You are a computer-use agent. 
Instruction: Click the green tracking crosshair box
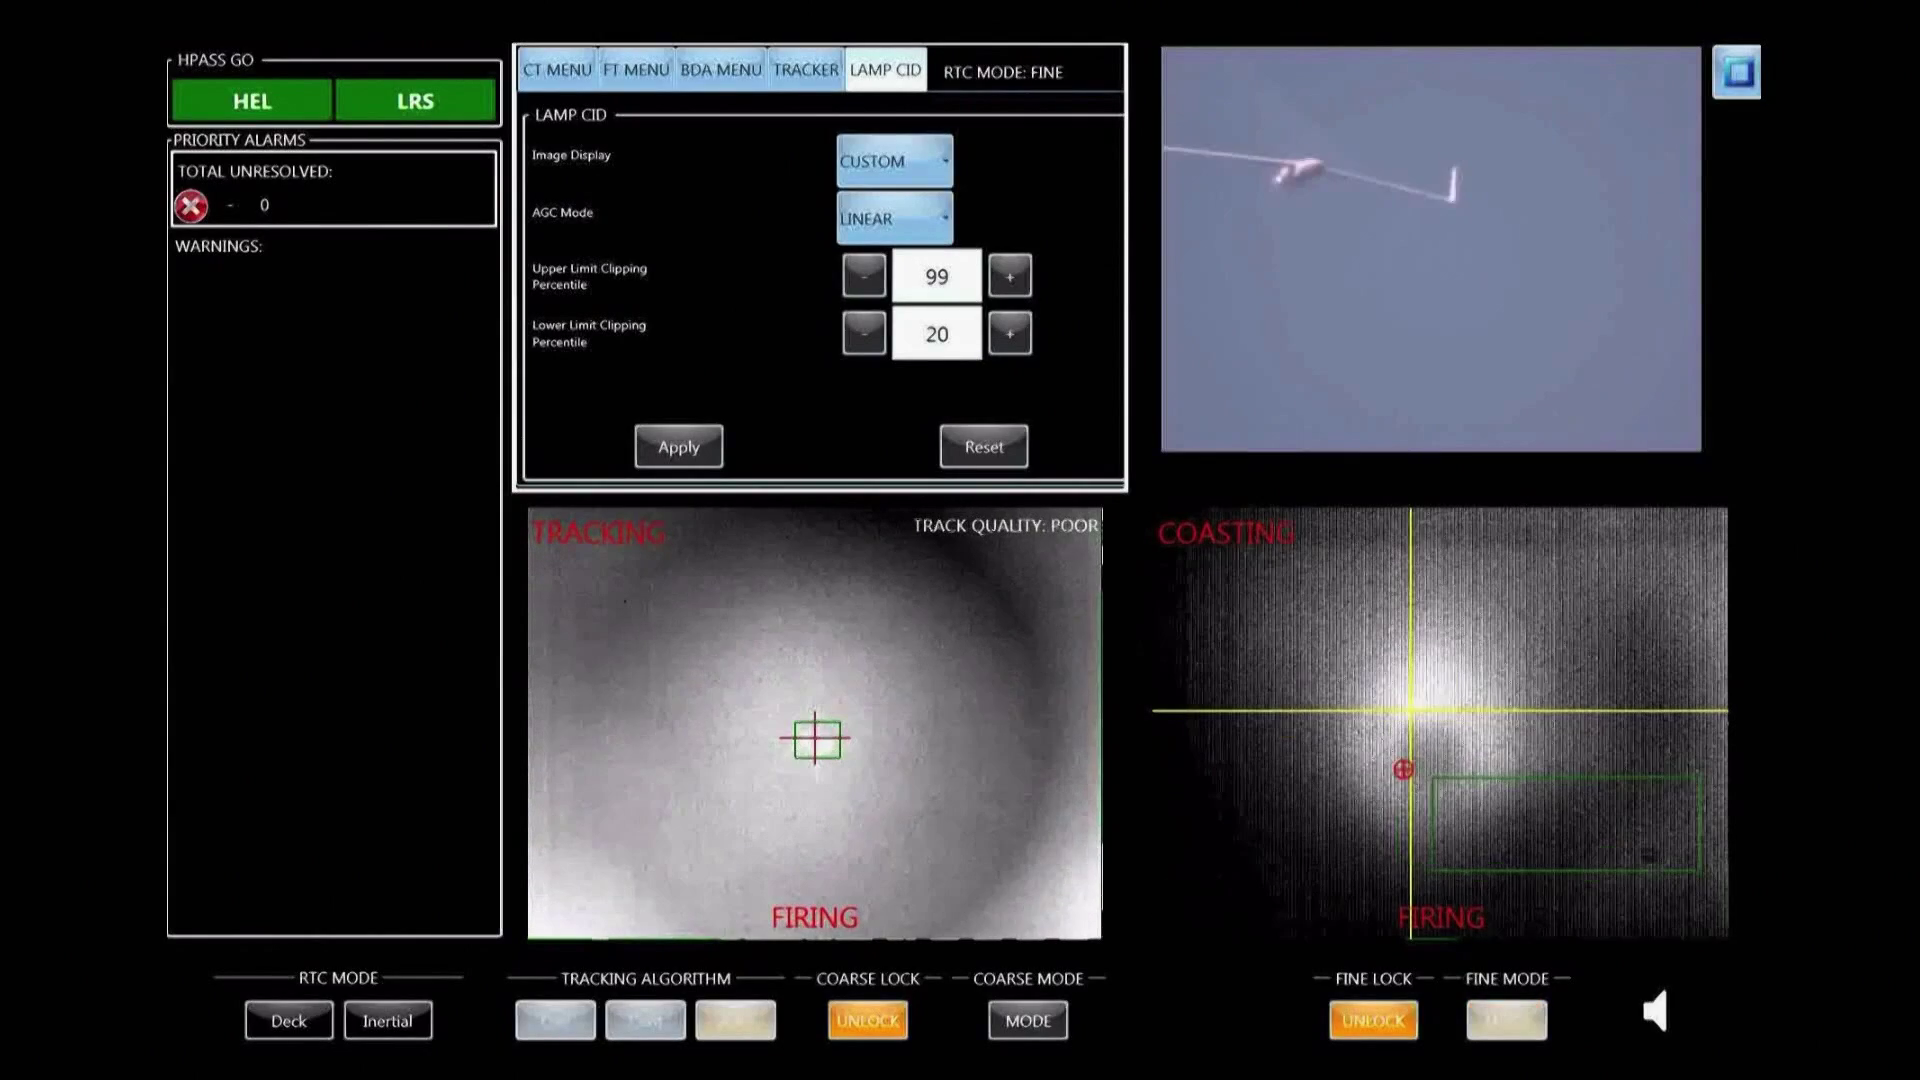point(817,740)
